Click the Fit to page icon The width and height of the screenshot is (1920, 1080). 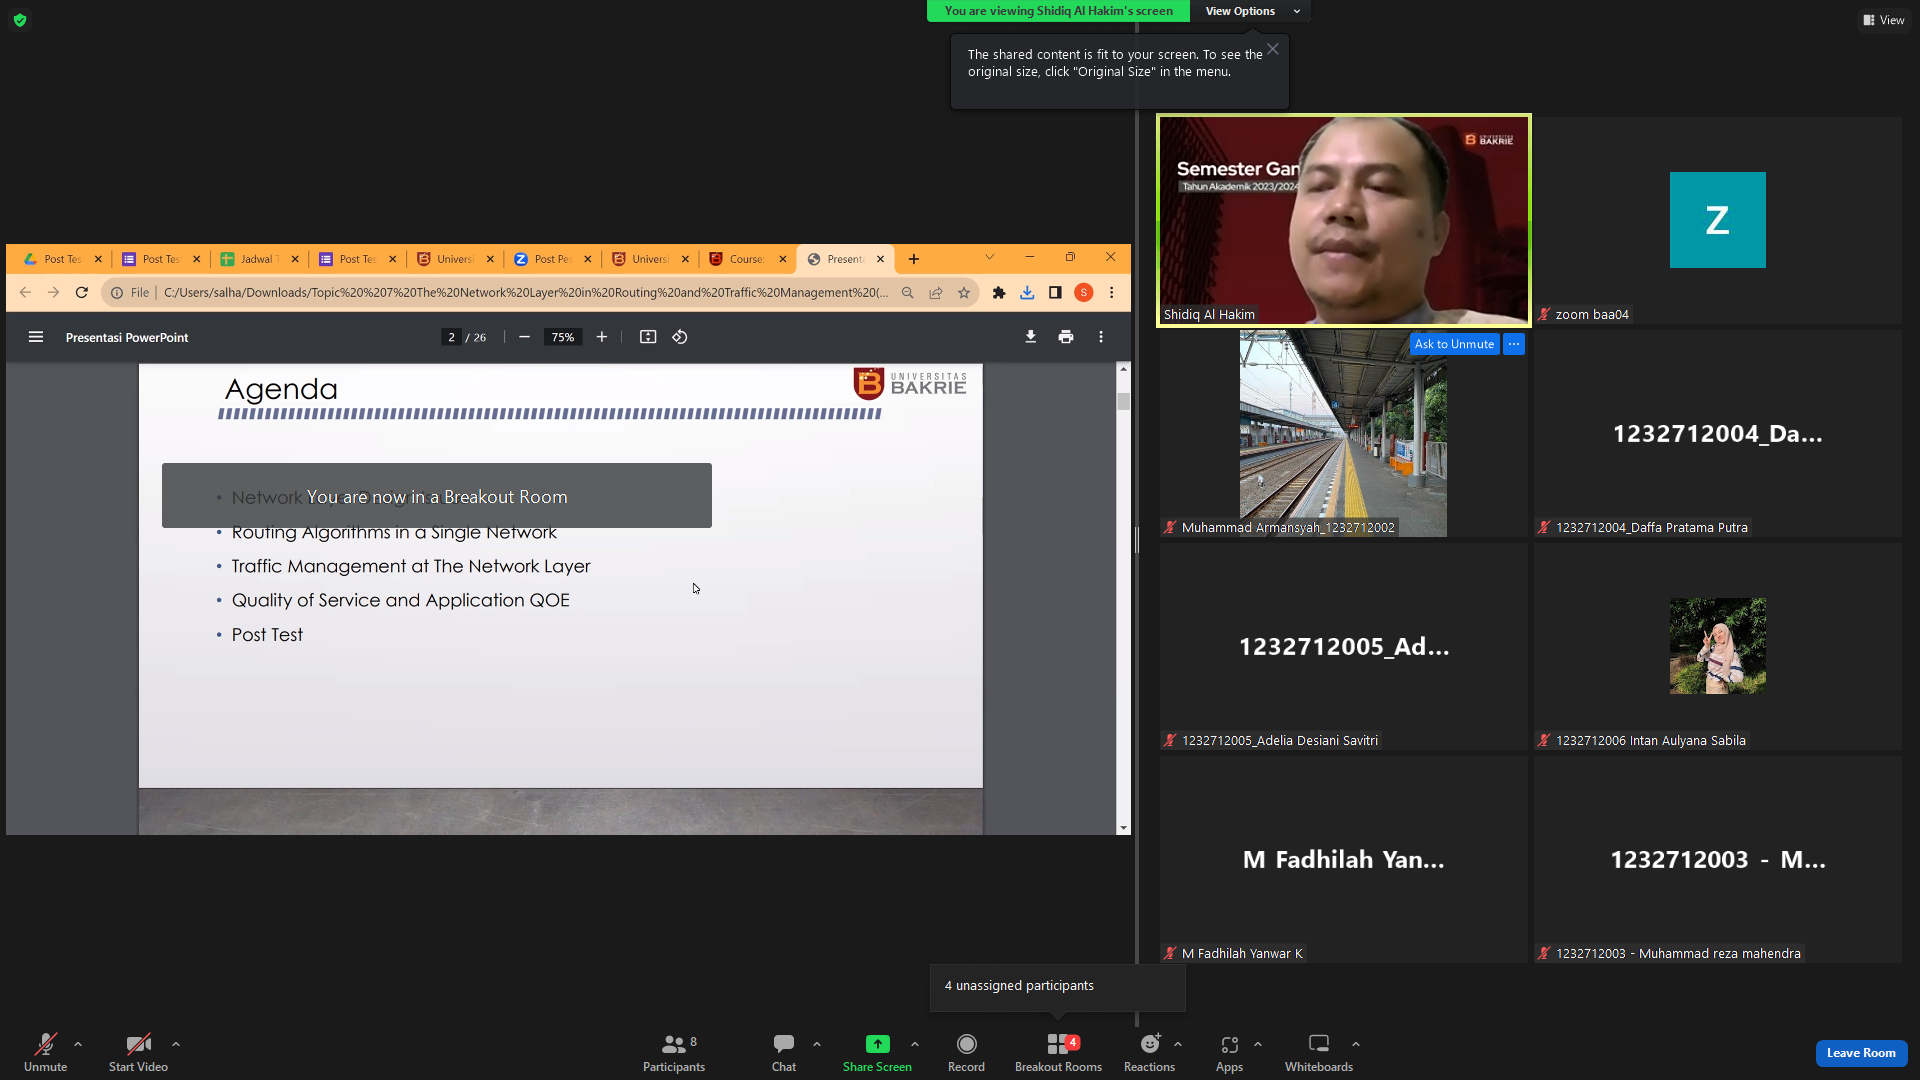(x=648, y=337)
